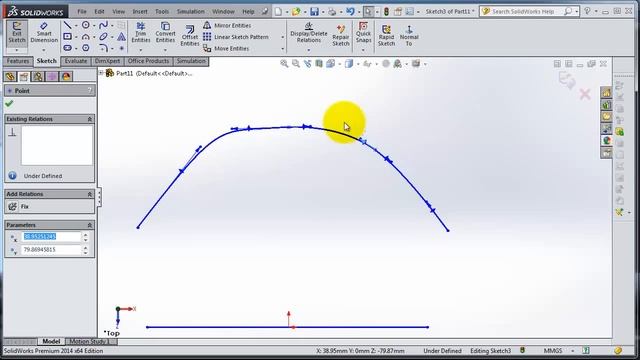This screenshot has width=640, height=360.
Task: Switch to the Features tab
Action: [x=18, y=61]
